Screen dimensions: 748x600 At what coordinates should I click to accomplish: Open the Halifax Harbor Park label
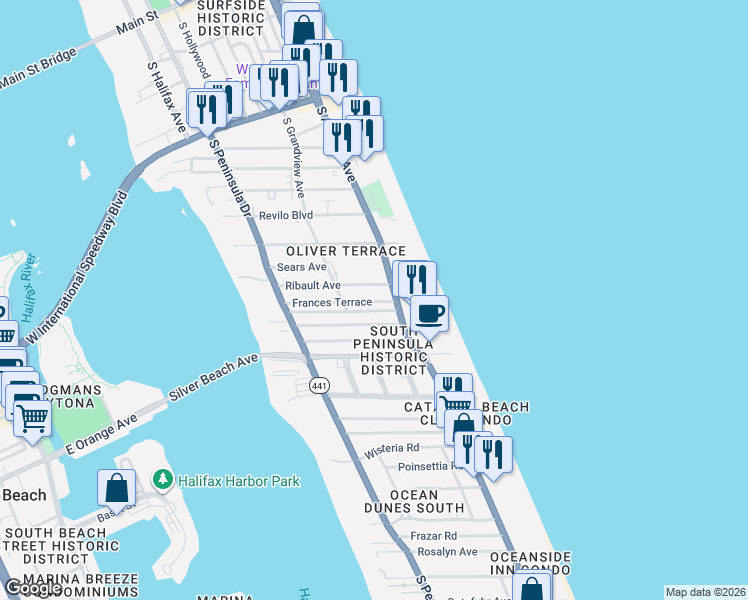pos(239,481)
